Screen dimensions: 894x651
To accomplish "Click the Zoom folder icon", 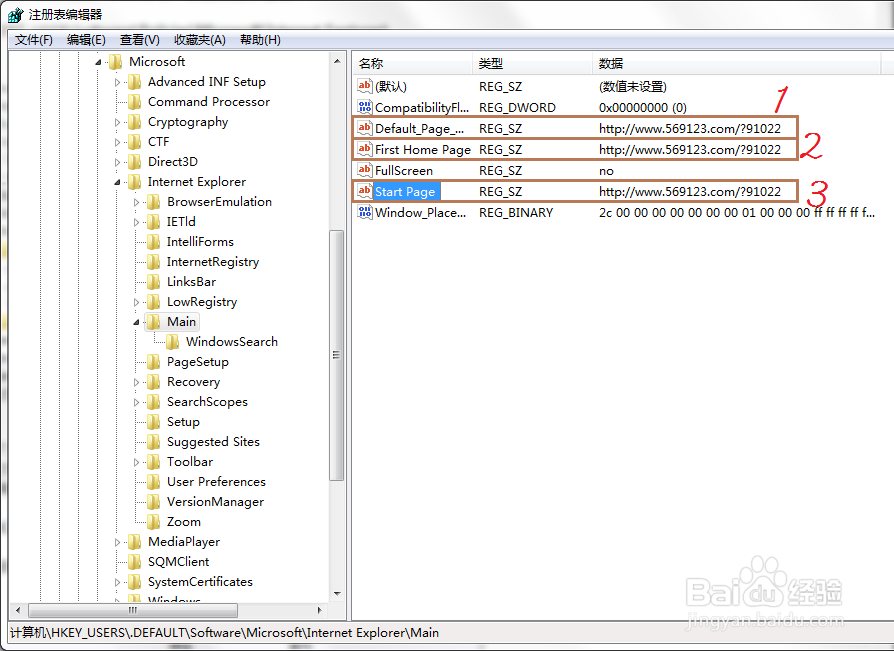I will pos(153,522).
